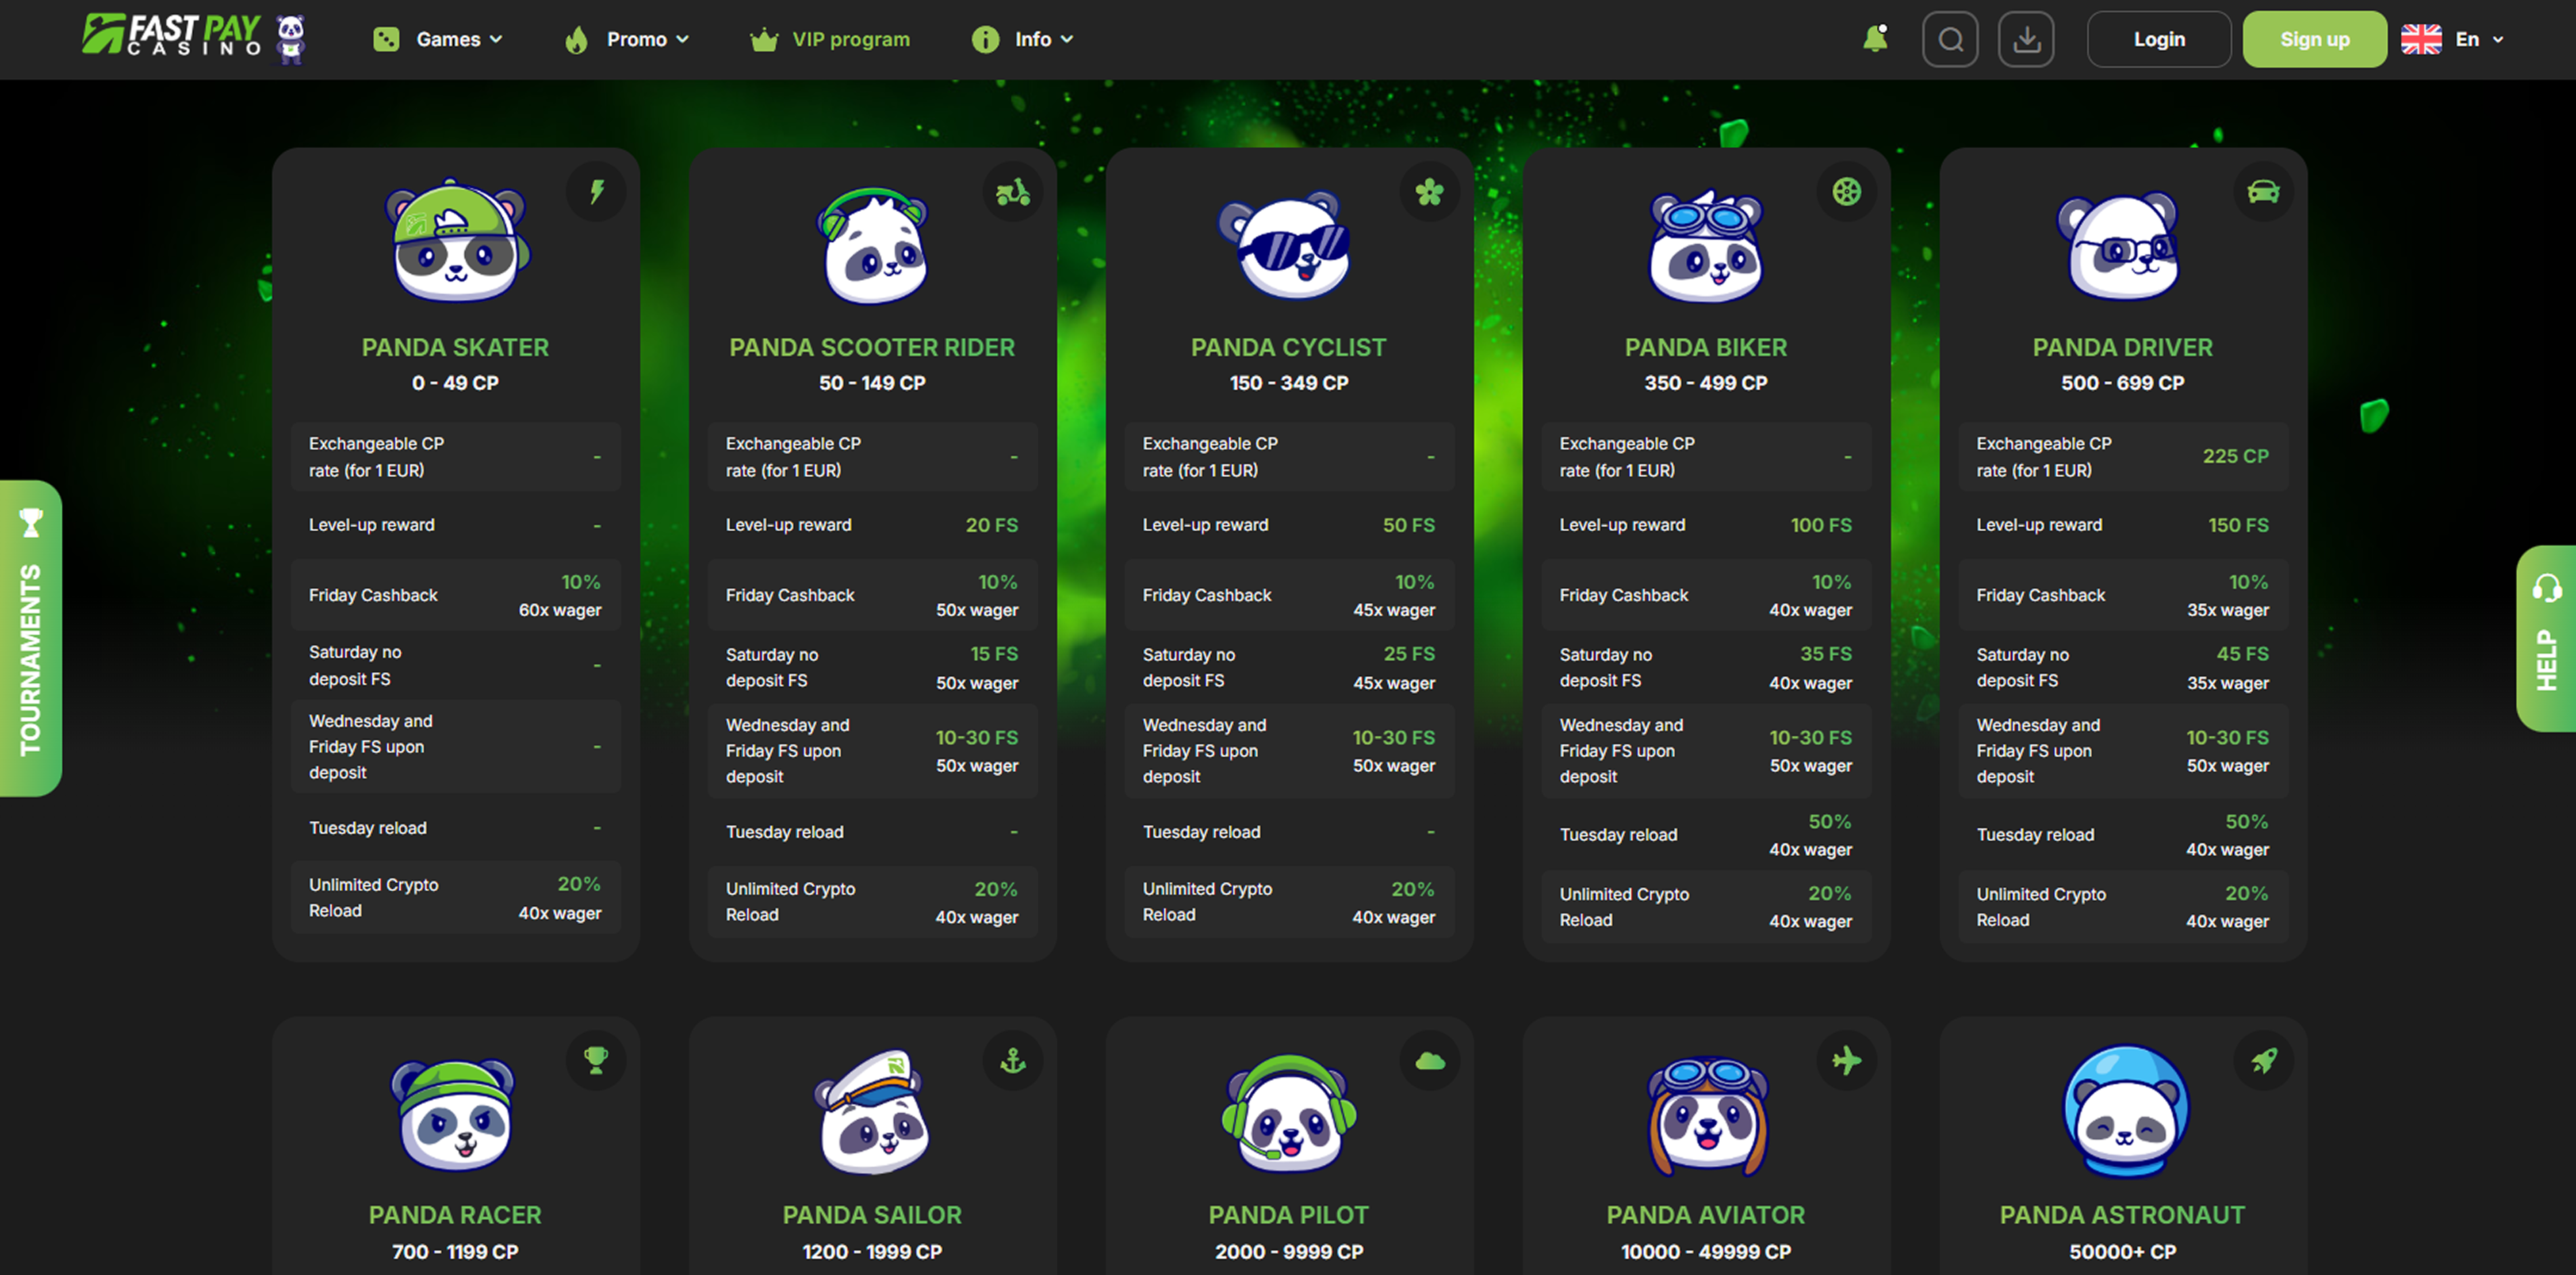2576x1275 pixels.
Task: Click the PANDA SKATER title
Action: click(455, 347)
